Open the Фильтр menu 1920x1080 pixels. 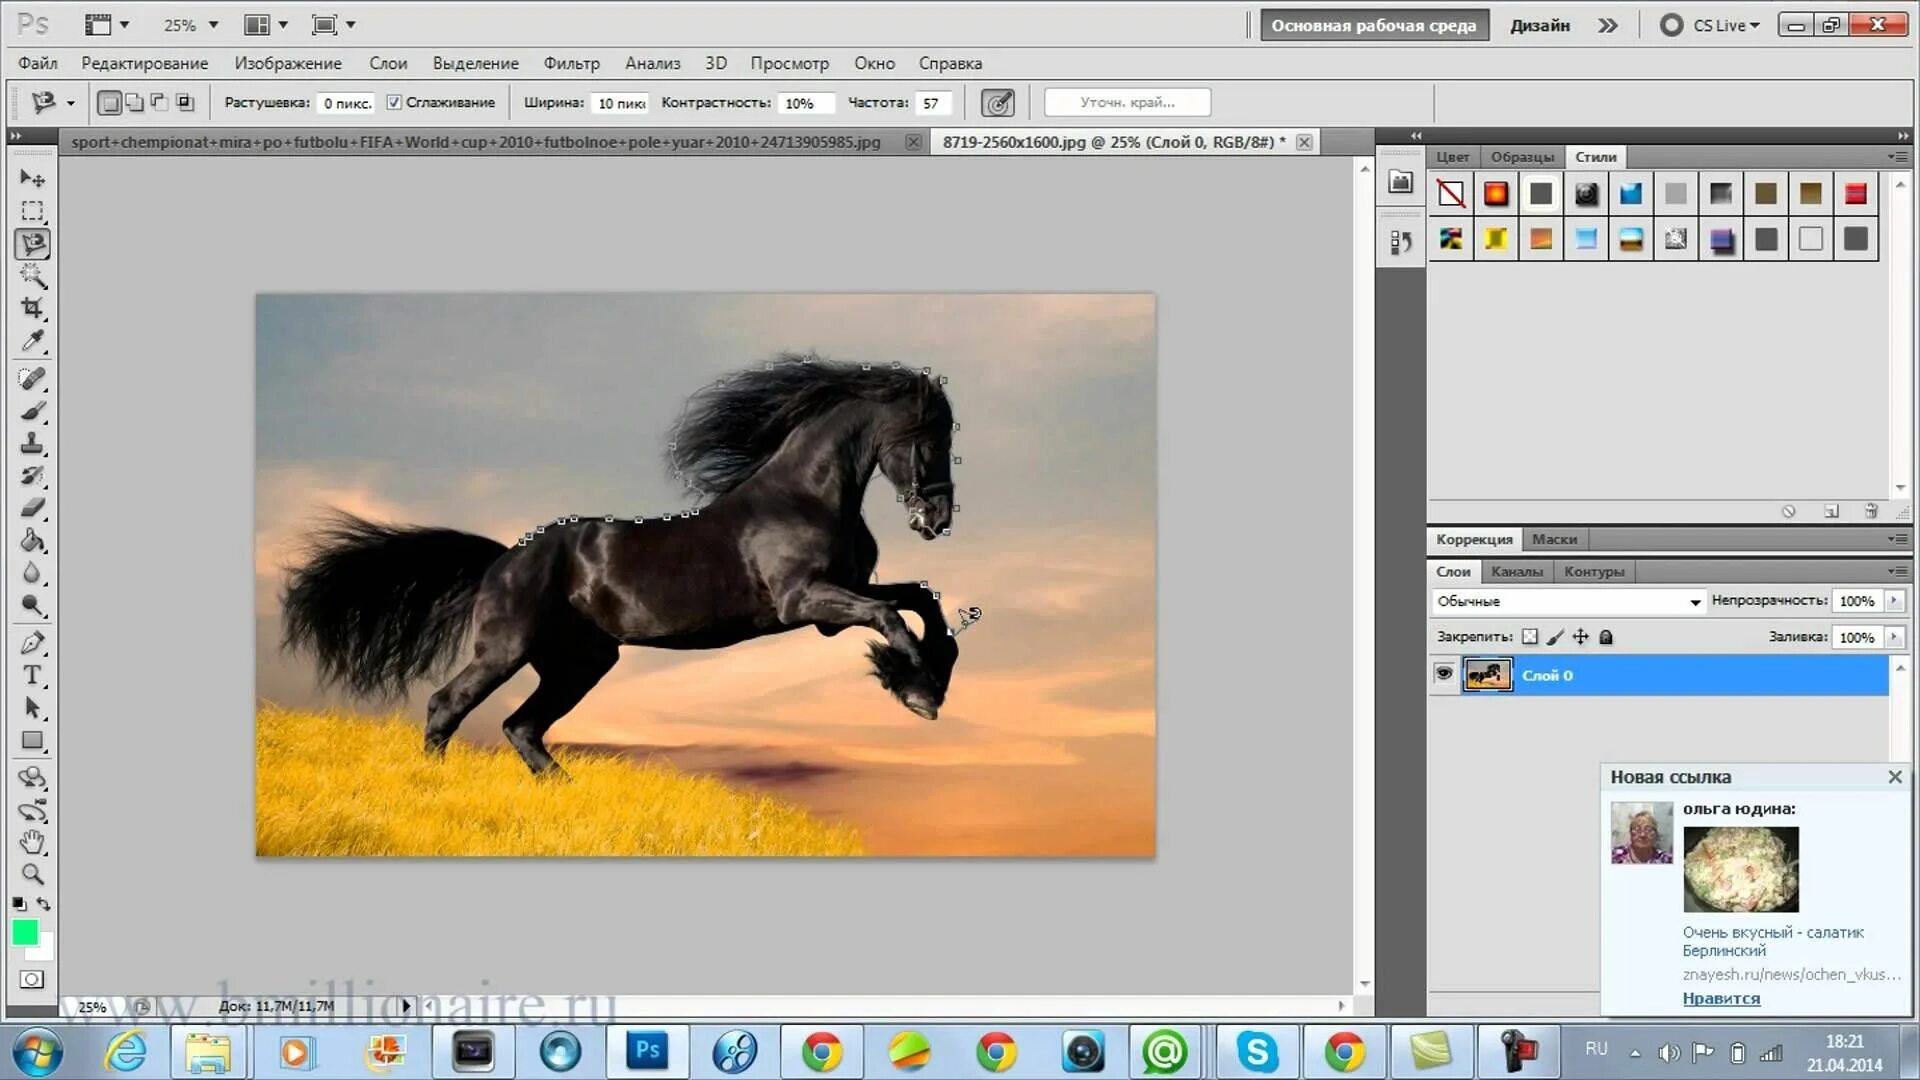tap(571, 63)
